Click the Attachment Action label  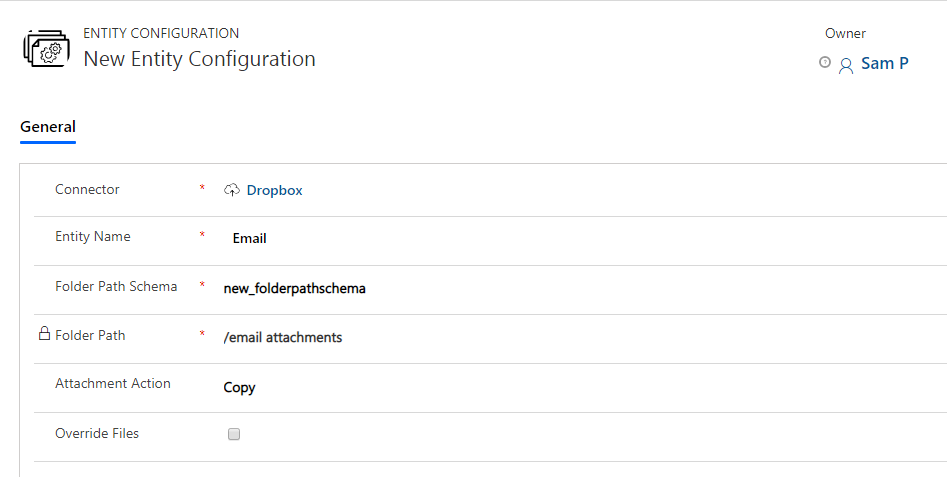click(x=112, y=383)
